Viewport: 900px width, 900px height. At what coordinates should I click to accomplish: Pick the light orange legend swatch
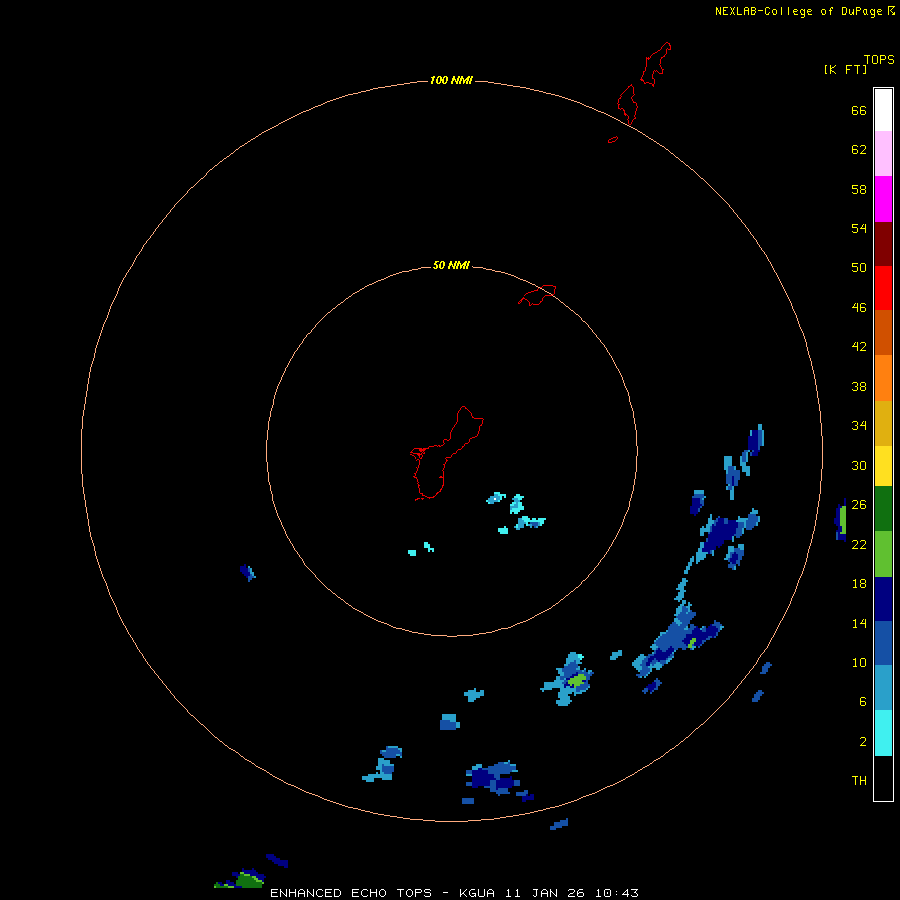883,378
